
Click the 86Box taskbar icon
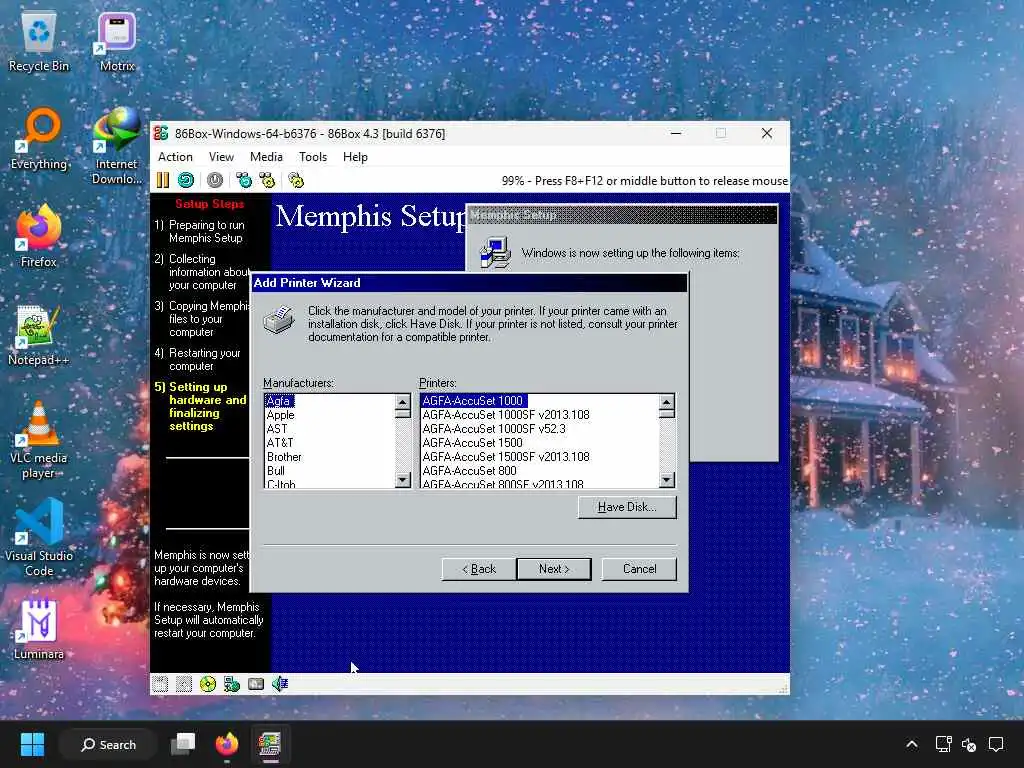[x=270, y=744]
